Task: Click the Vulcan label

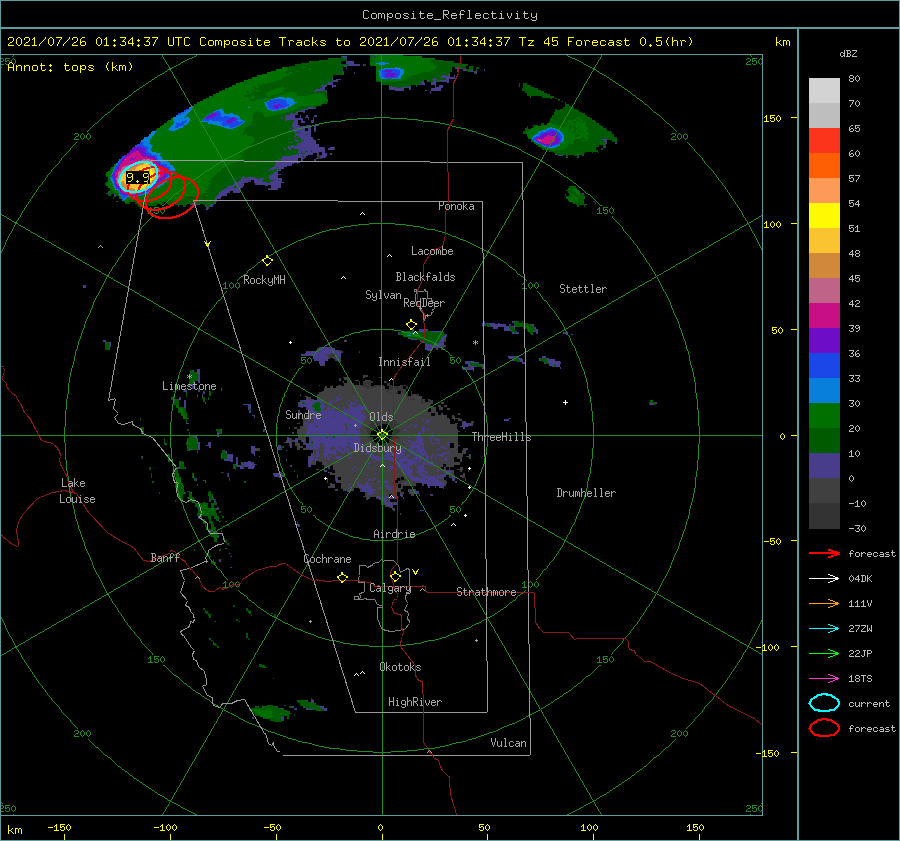Action: coord(509,743)
